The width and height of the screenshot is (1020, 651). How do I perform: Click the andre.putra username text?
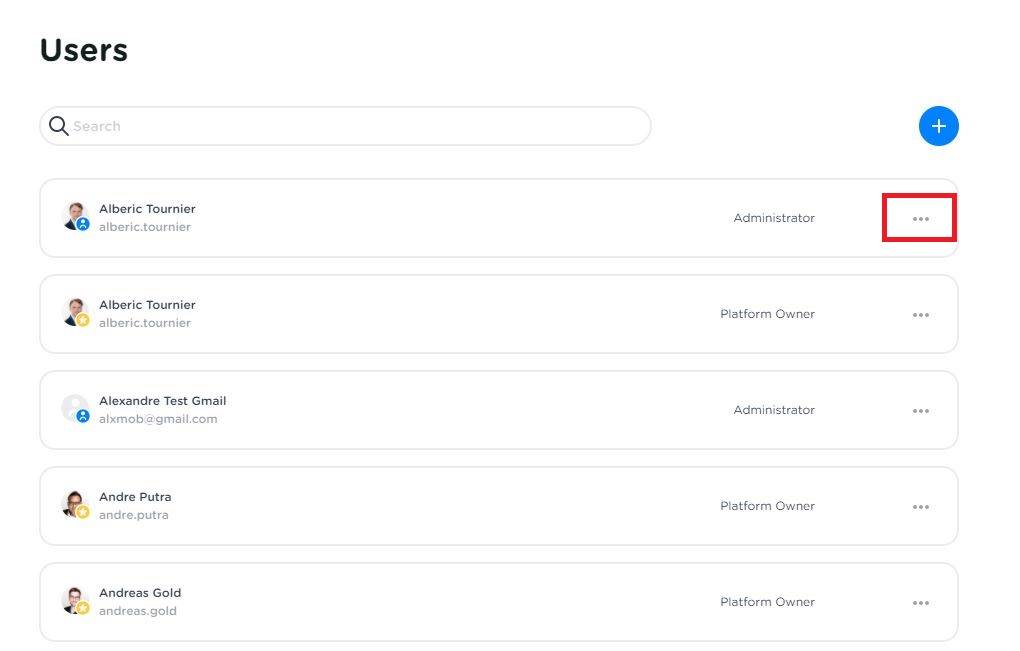[134, 515]
